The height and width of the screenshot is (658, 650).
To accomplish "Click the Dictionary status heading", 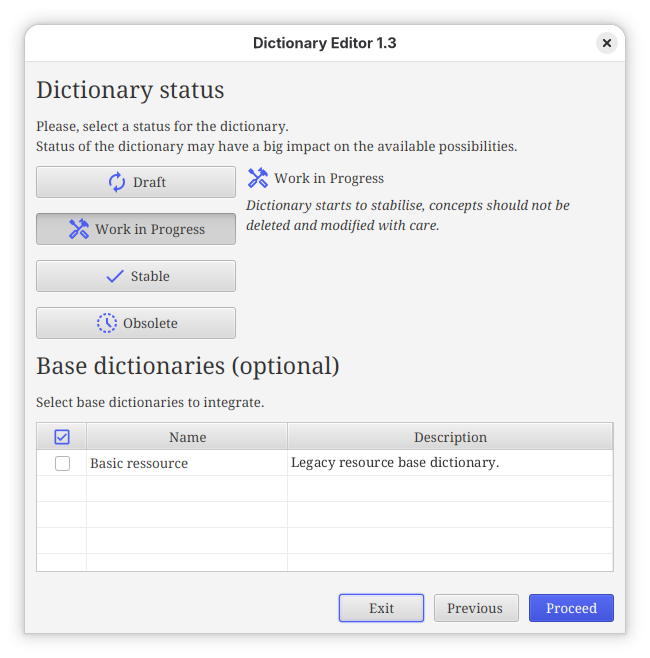I will [130, 90].
